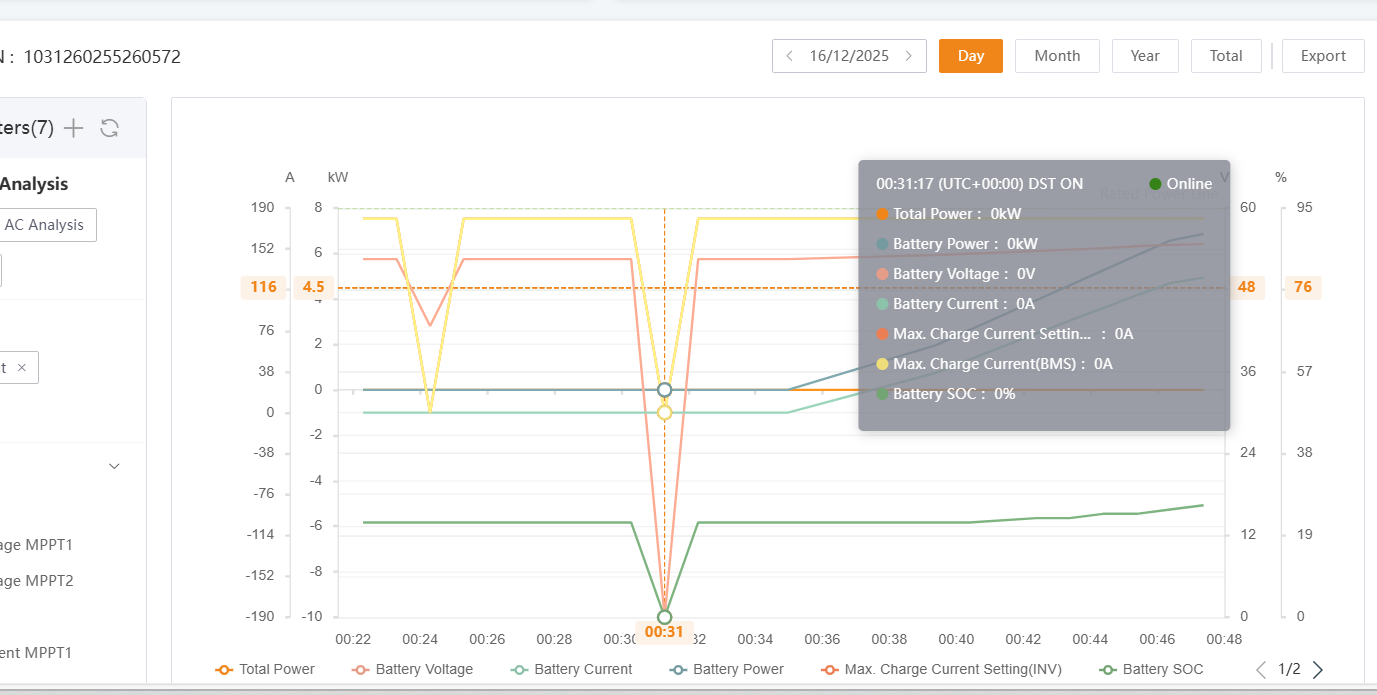Expand the collapsed section chevron in sidebar
This screenshot has width=1377, height=695.
(114, 466)
